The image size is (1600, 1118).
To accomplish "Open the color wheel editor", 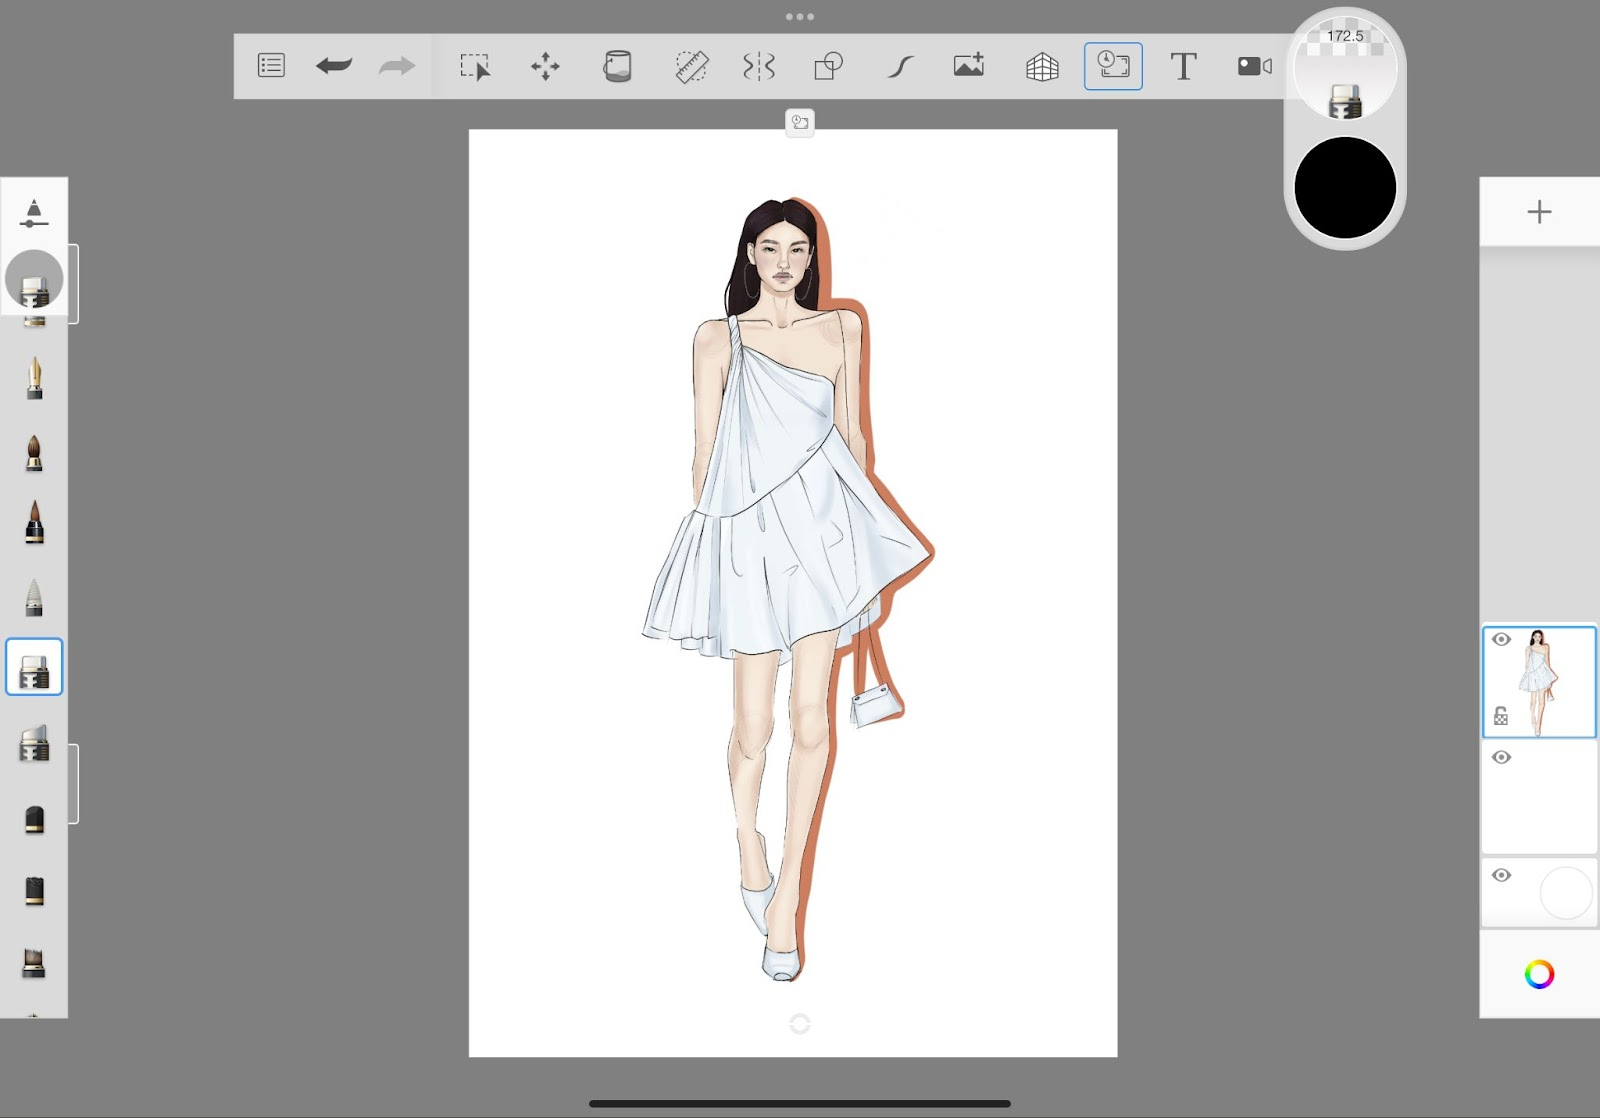I will (1539, 974).
